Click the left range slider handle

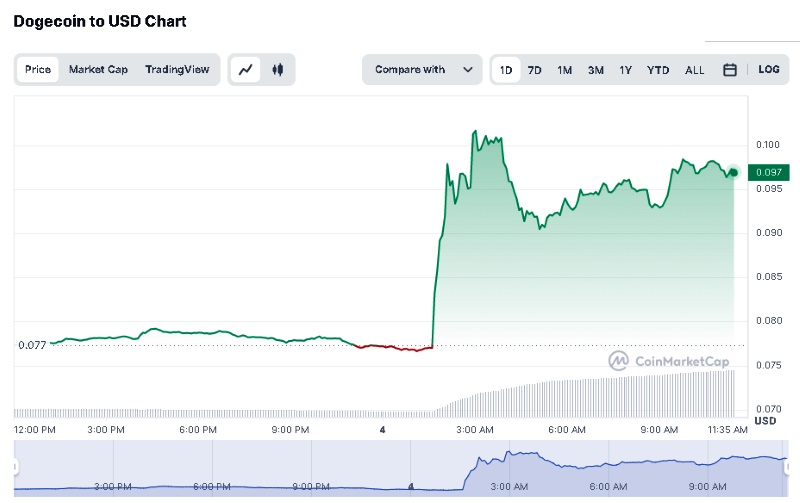(x=15, y=466)
